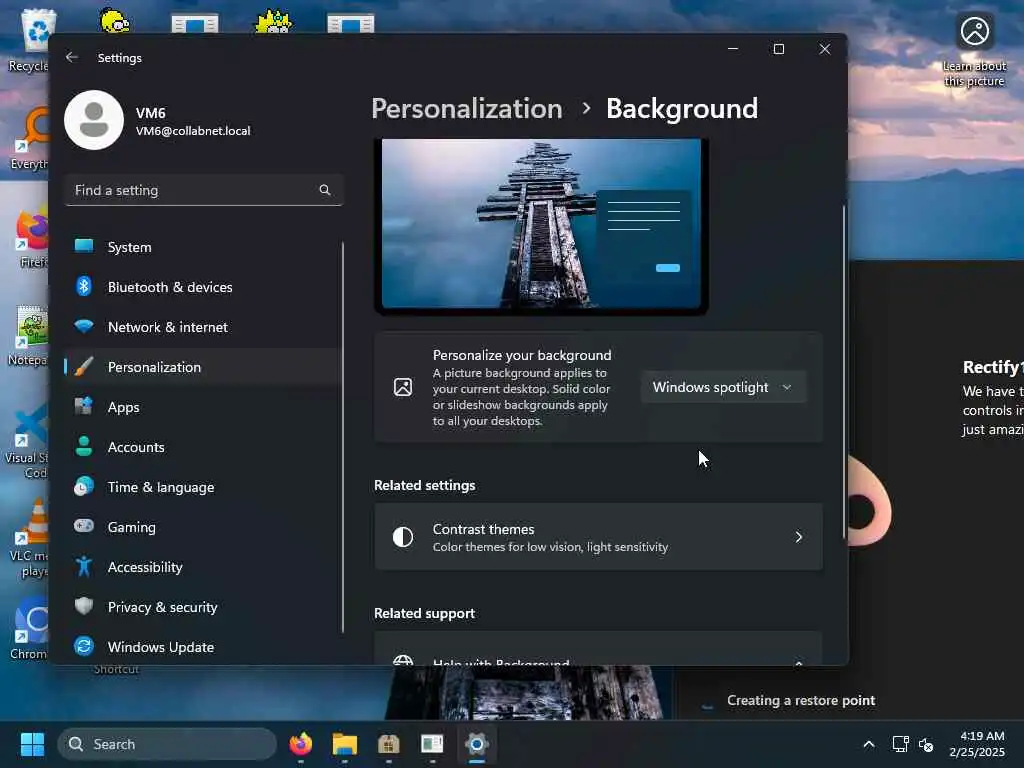Minimize the Settings window
The image size is (1024, 768).
pos(733,49)
